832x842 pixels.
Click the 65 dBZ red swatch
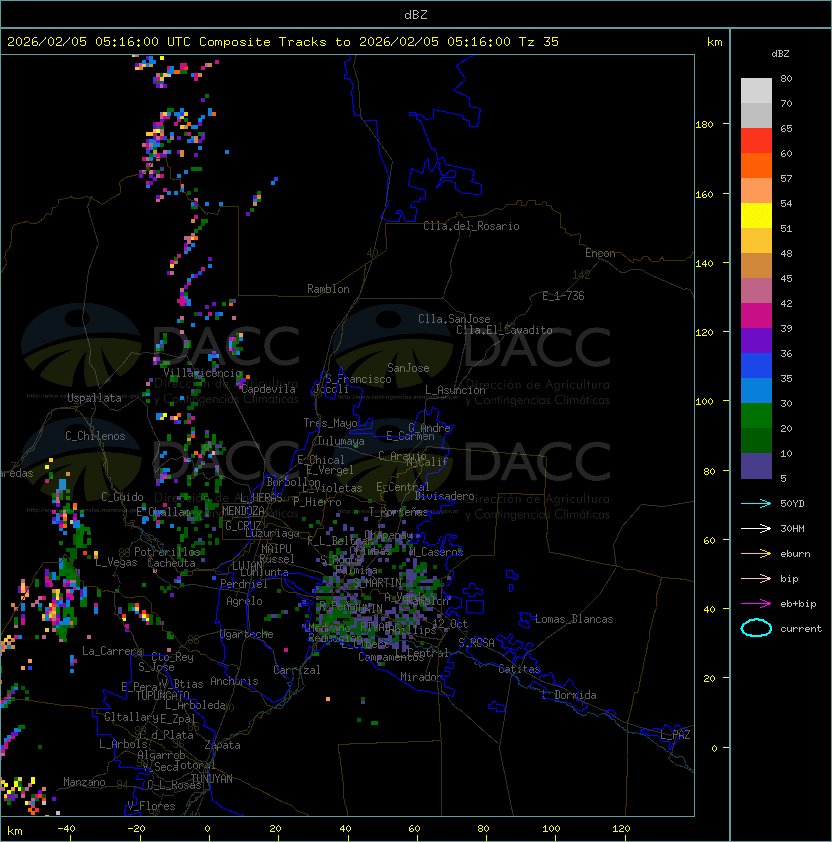pyautogui.click(x=756, y=141)
